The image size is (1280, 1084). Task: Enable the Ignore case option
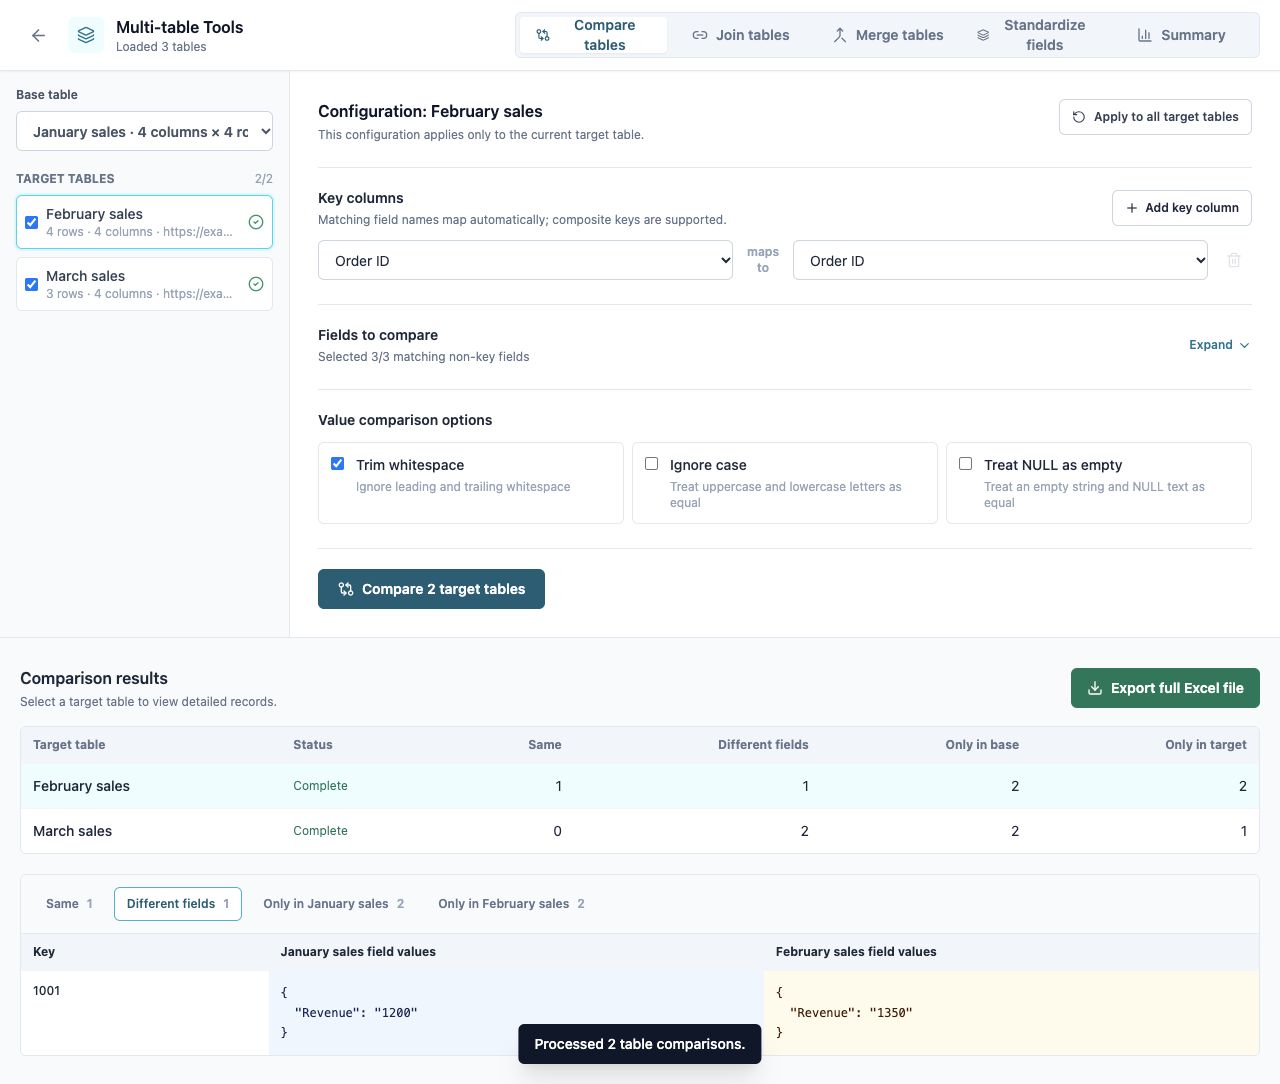[x=652, y=464]
